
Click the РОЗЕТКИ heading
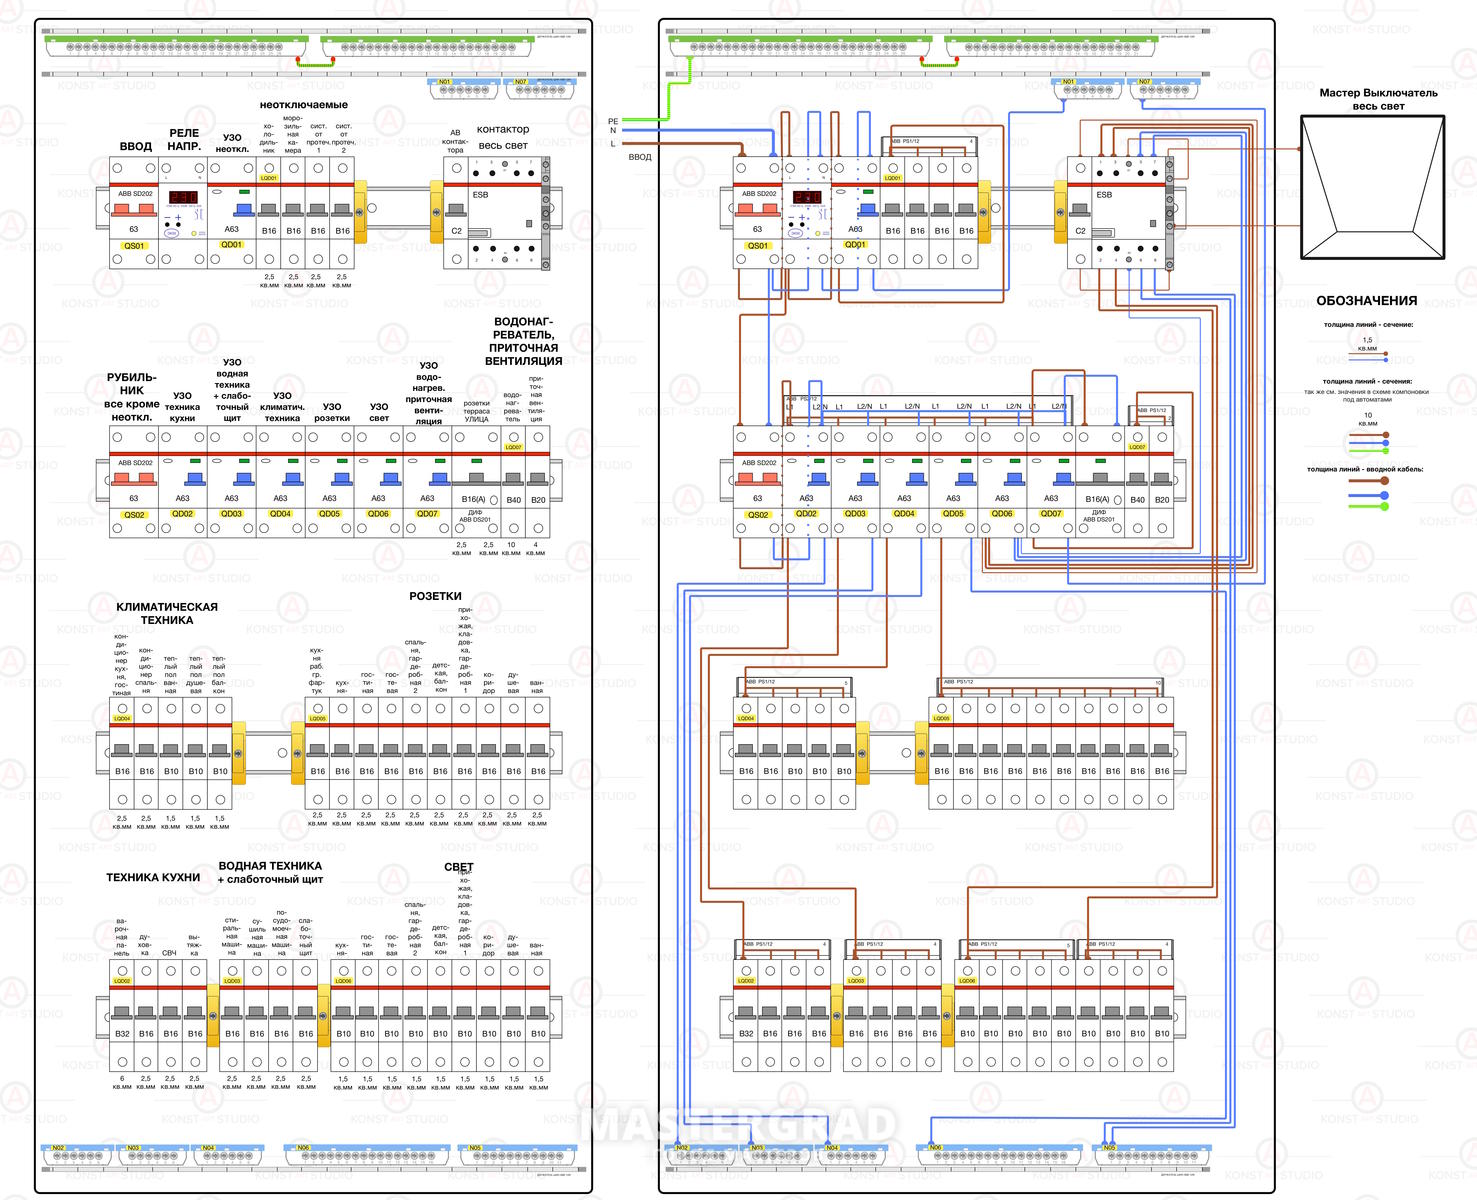(x=435, y=596)
